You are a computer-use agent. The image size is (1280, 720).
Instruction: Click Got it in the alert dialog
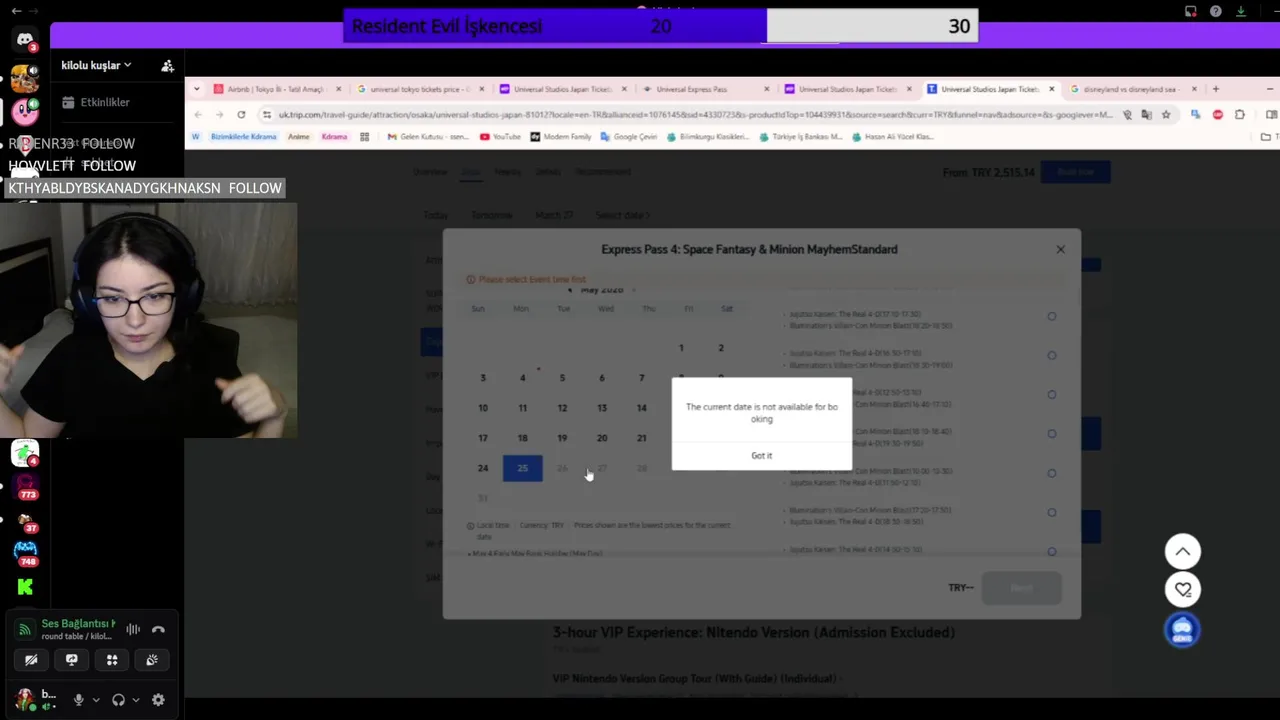tap(762, 456)
